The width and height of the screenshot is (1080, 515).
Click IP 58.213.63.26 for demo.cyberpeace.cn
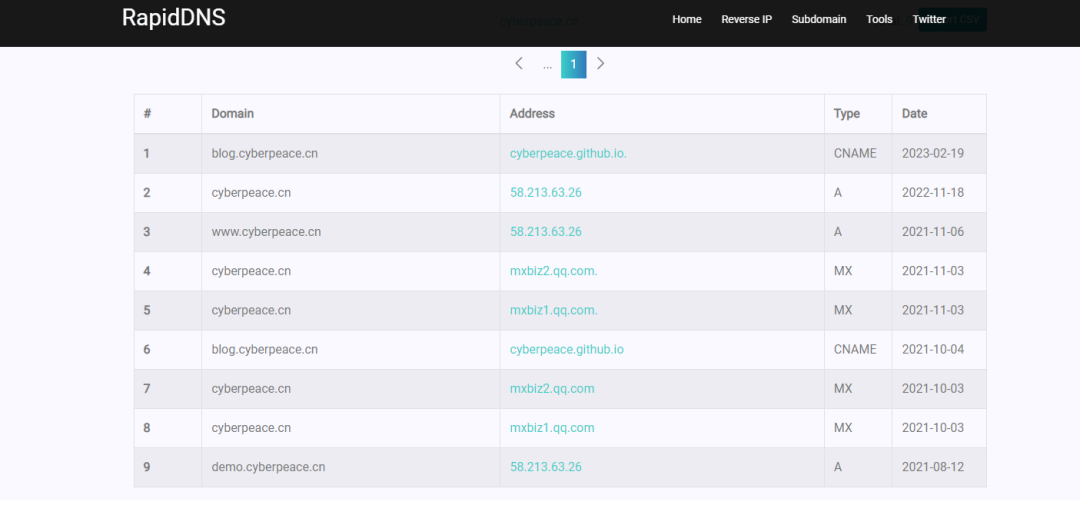pos(545,467)
